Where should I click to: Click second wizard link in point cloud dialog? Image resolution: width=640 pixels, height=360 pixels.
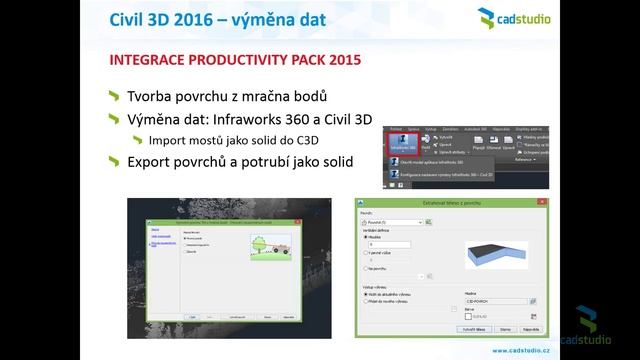161,236
